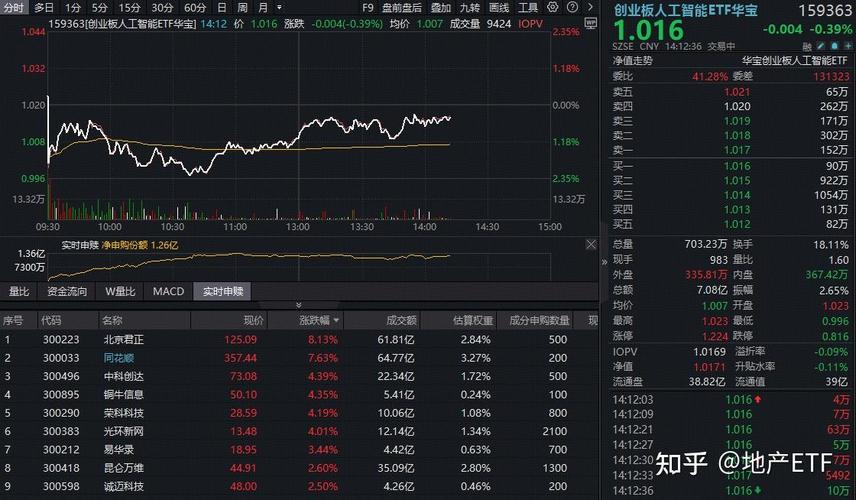The width and height of the screenshot is (856, 500).
Task: Expand the panel with double chevron below tabs
Action: pos(298,305)
